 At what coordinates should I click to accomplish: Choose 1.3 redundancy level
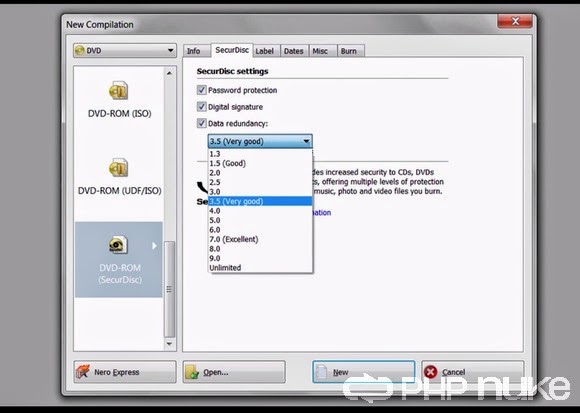click(260, 154)
